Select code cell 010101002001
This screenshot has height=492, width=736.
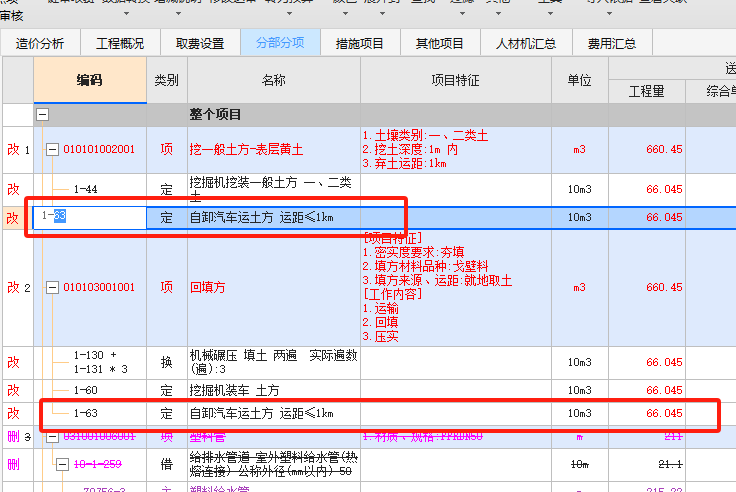(99, 149)
